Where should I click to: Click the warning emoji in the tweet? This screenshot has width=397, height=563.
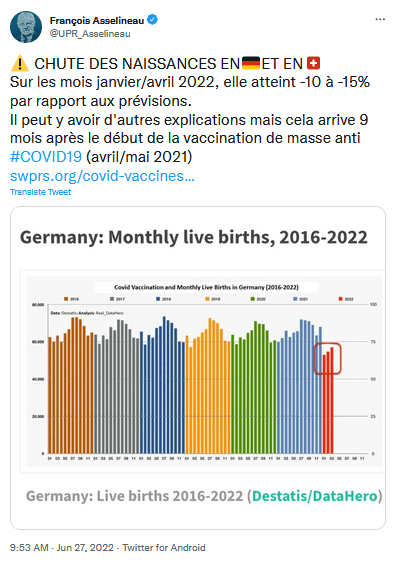tap(20, 64)
